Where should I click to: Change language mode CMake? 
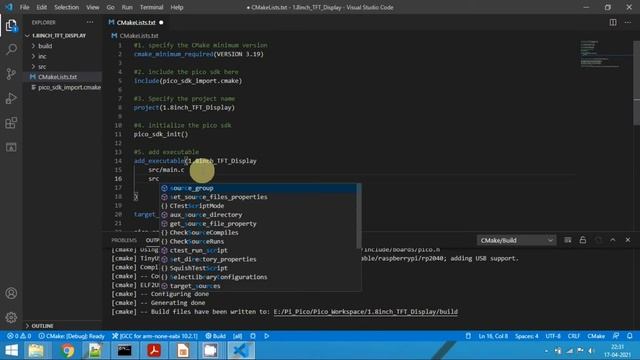tap(596, 336)
